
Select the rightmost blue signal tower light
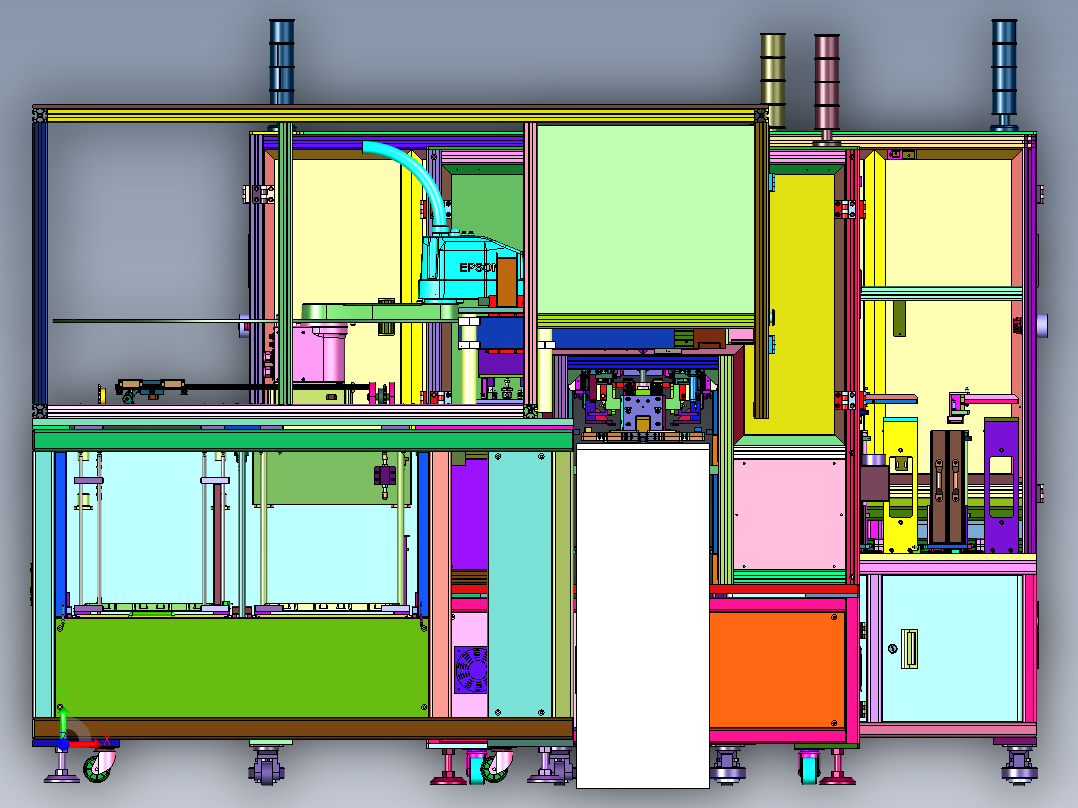point(1004,73)
